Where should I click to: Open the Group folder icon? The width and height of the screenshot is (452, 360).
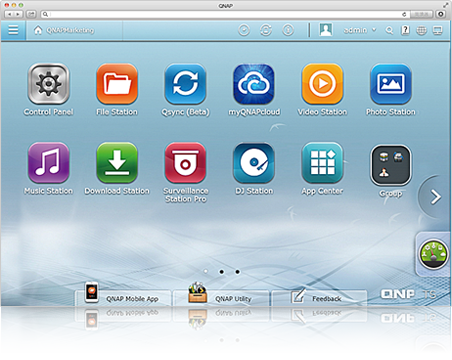391,165
